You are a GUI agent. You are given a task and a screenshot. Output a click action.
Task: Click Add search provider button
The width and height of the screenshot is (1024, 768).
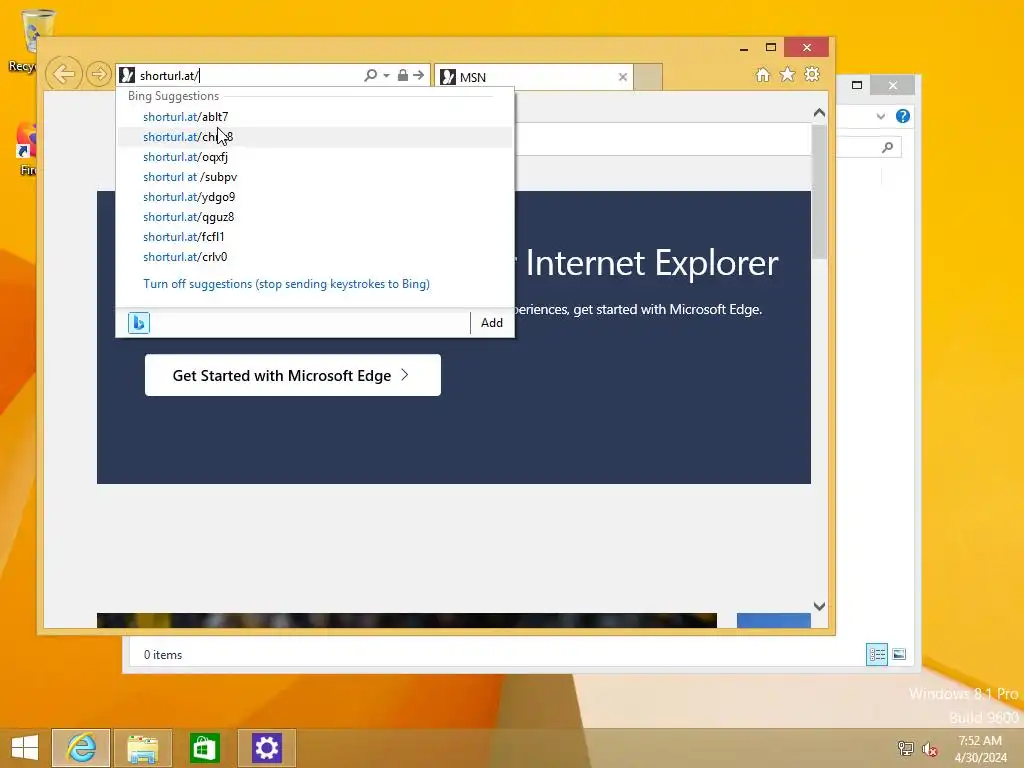click(492, 323)
